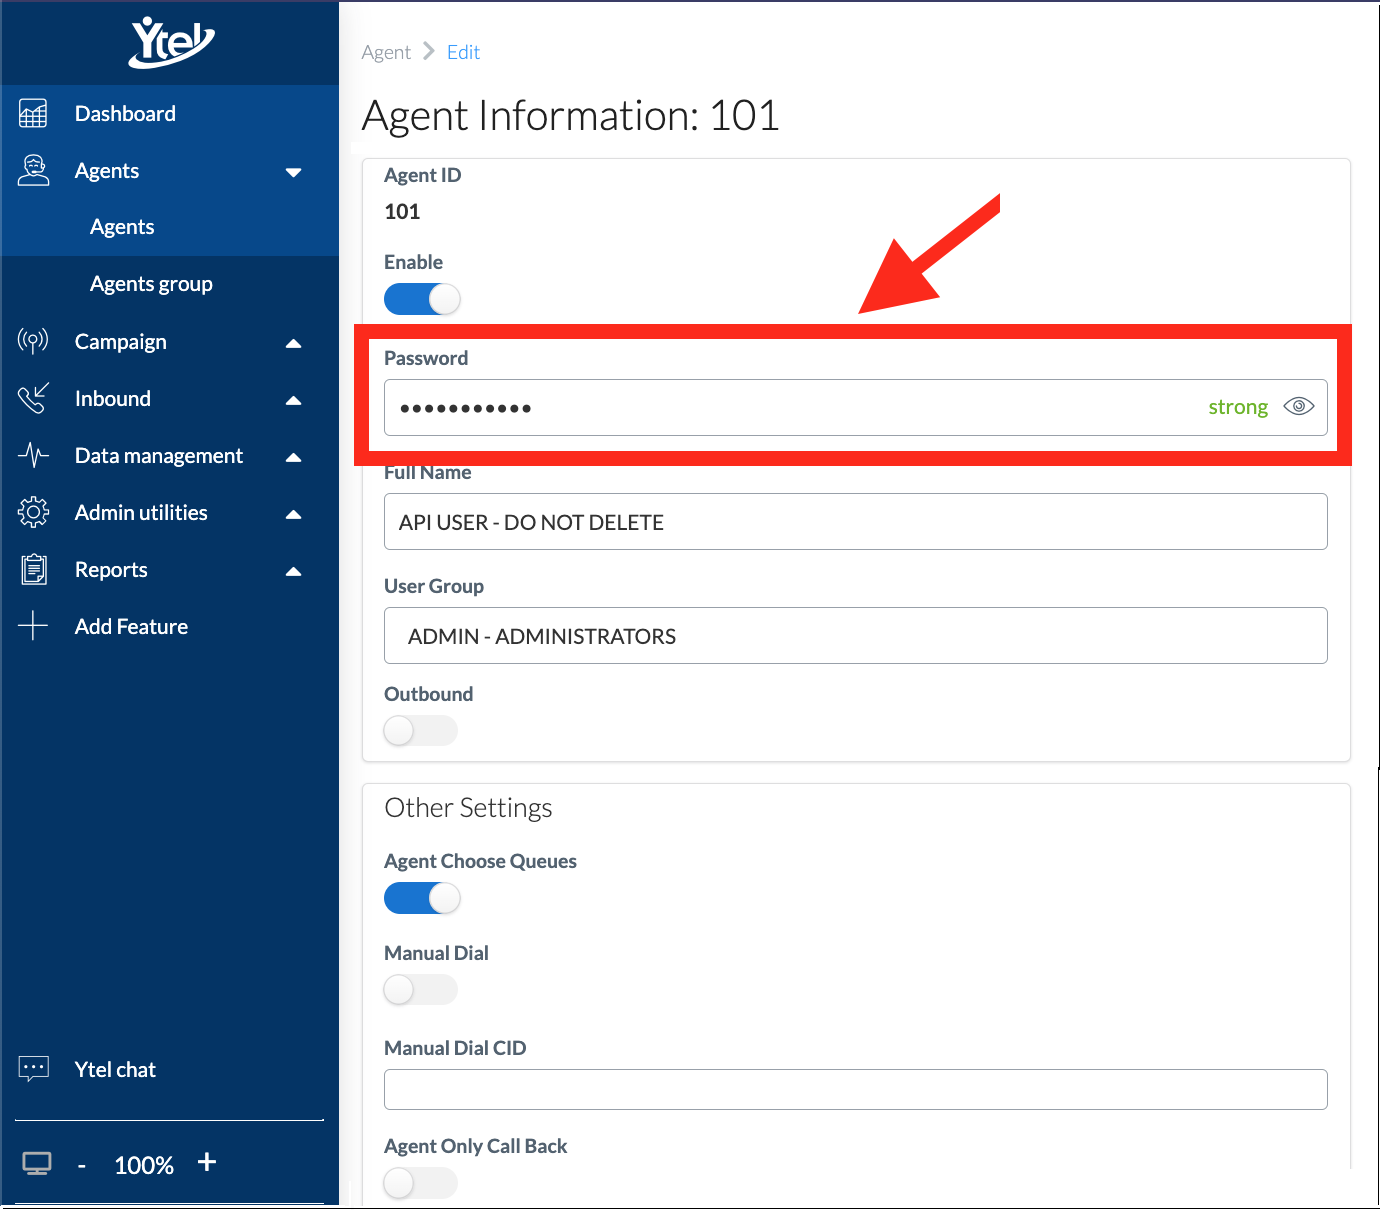1380x1210 pixels.
Task: Turn on the Outbound switch
Action: point(421,731)
